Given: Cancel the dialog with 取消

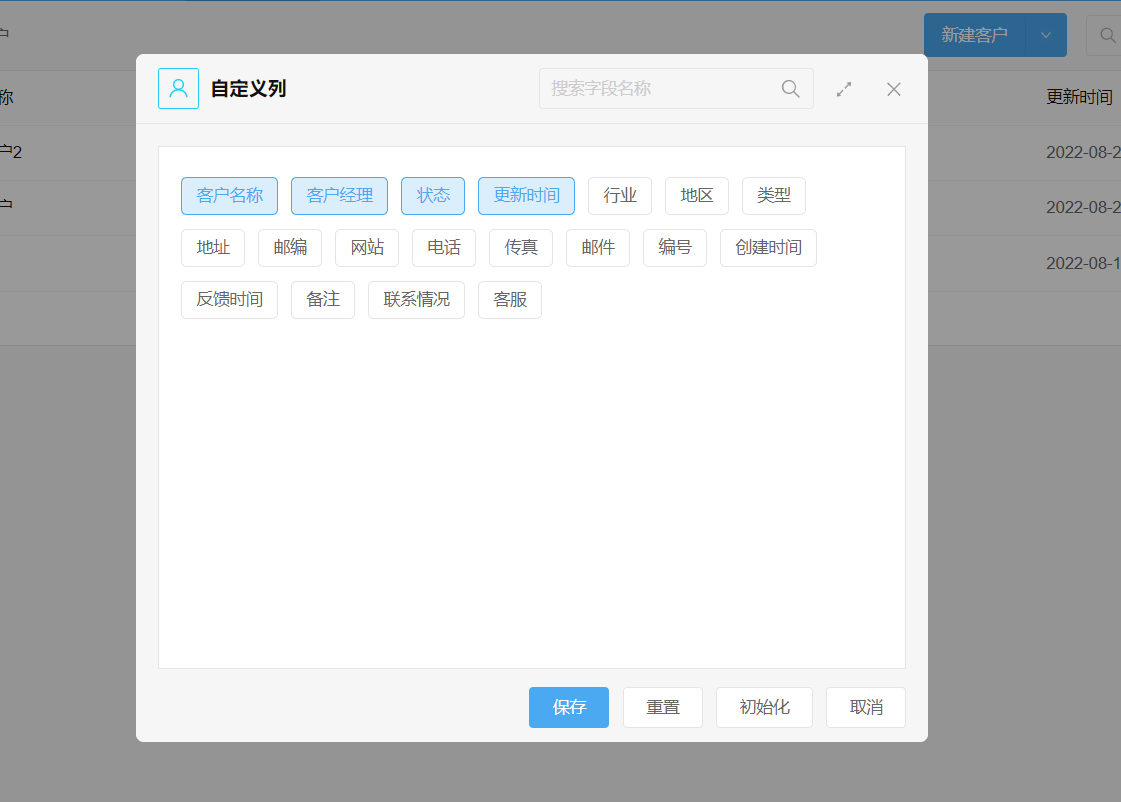Looking at the screenshot, I should (x=866, y=708).
